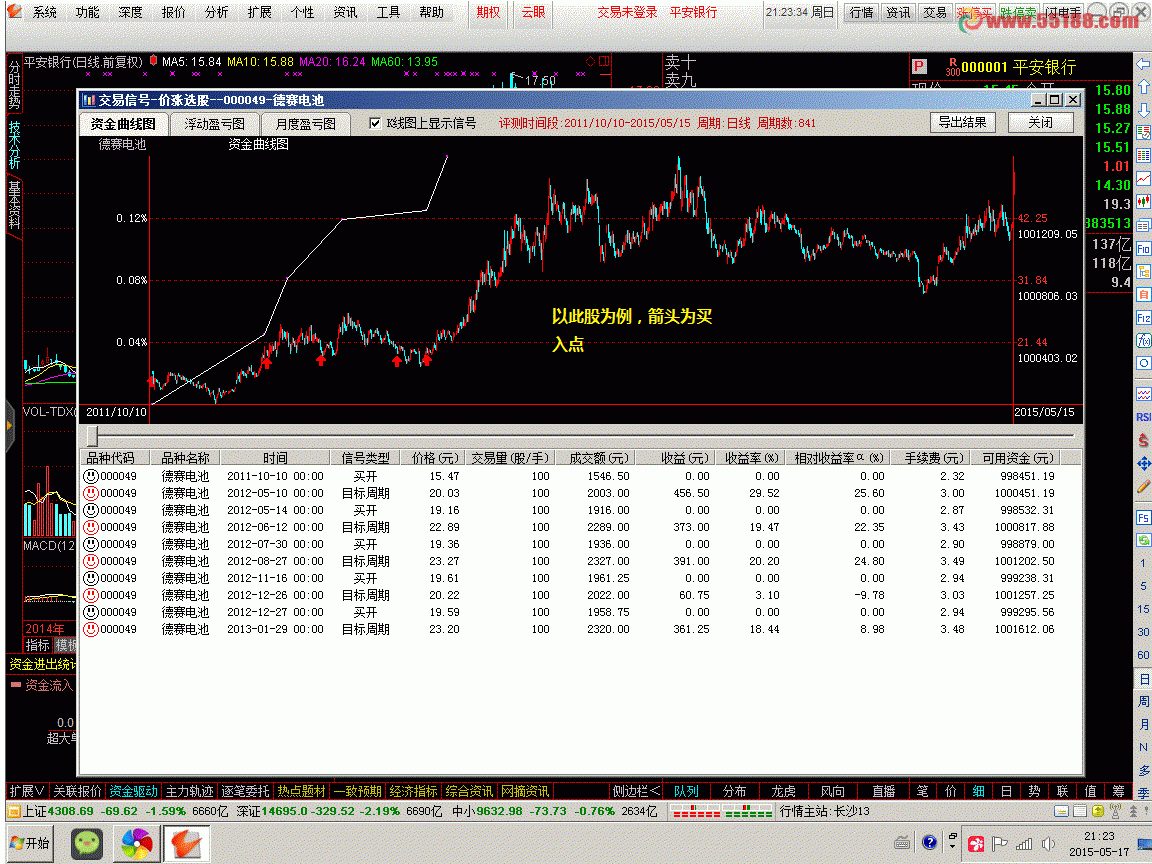
Task: Click the red P icon beside stock code 000001
Action: coord(918,66)
